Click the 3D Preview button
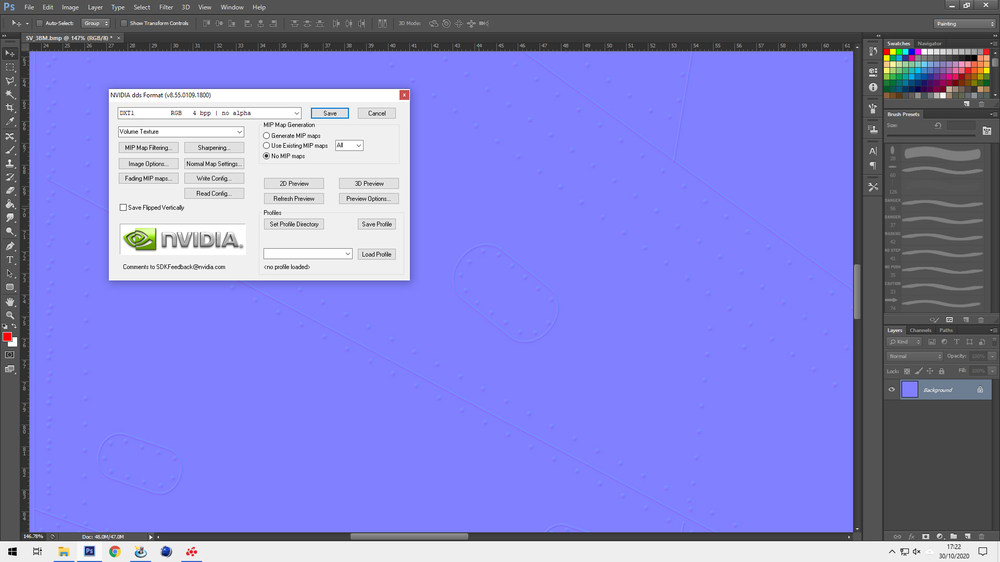 point(369,184)
